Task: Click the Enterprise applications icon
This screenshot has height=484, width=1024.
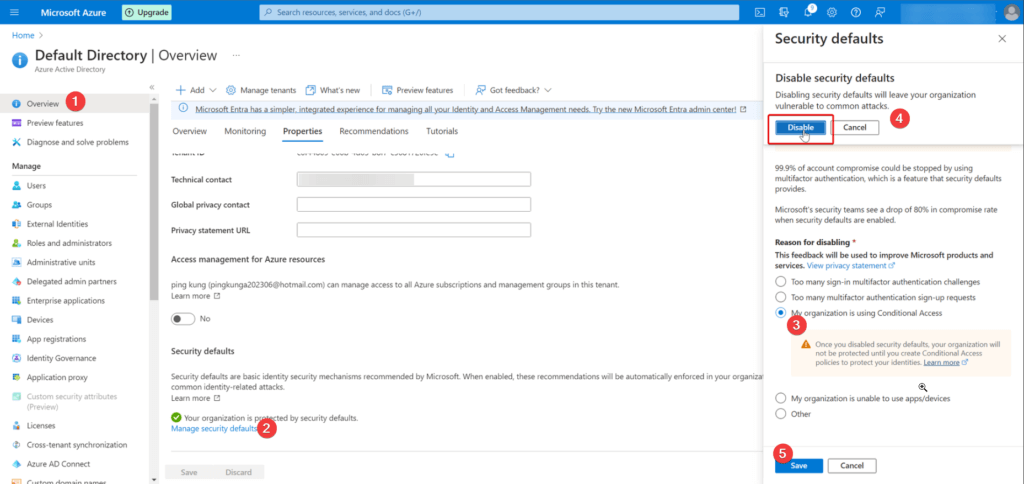Action: point(17,300)
